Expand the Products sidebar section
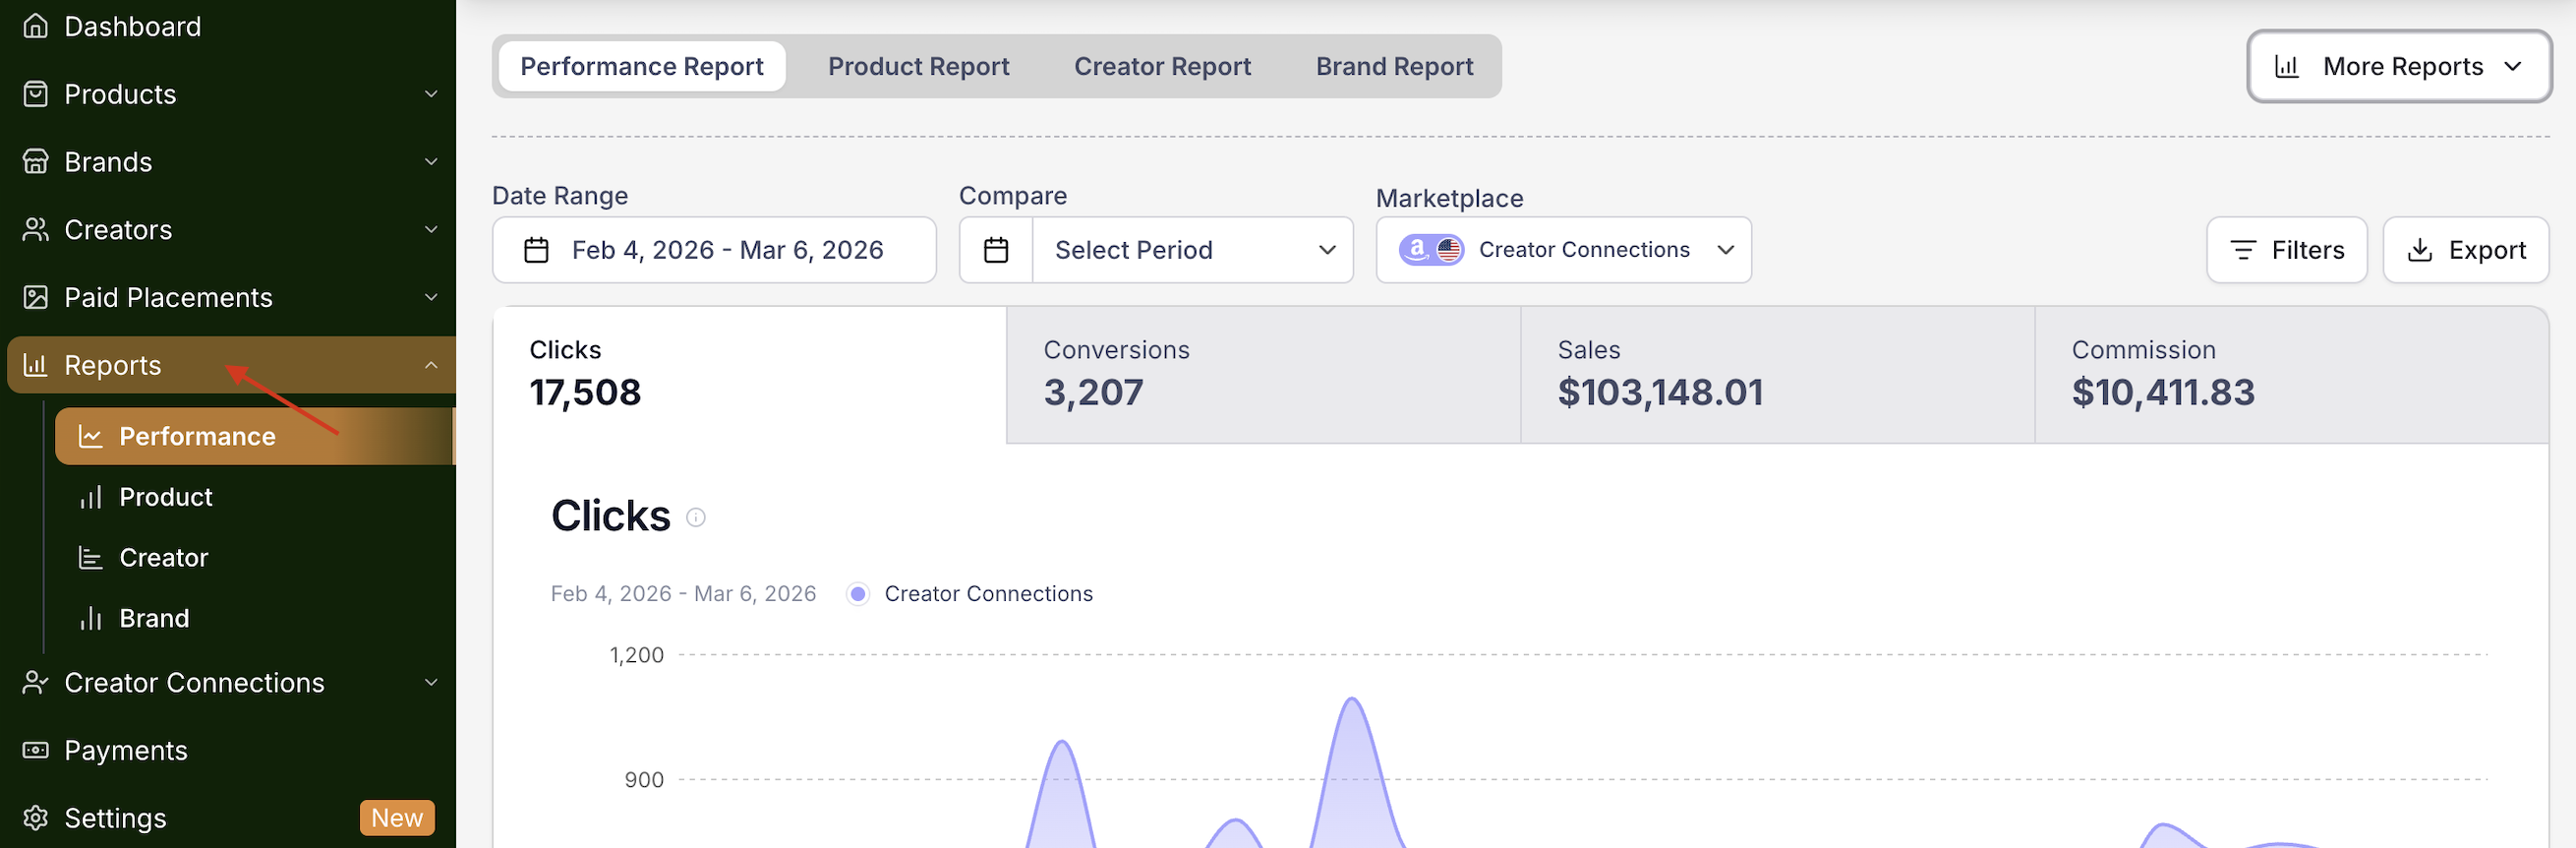 click(x=430, y=94)
